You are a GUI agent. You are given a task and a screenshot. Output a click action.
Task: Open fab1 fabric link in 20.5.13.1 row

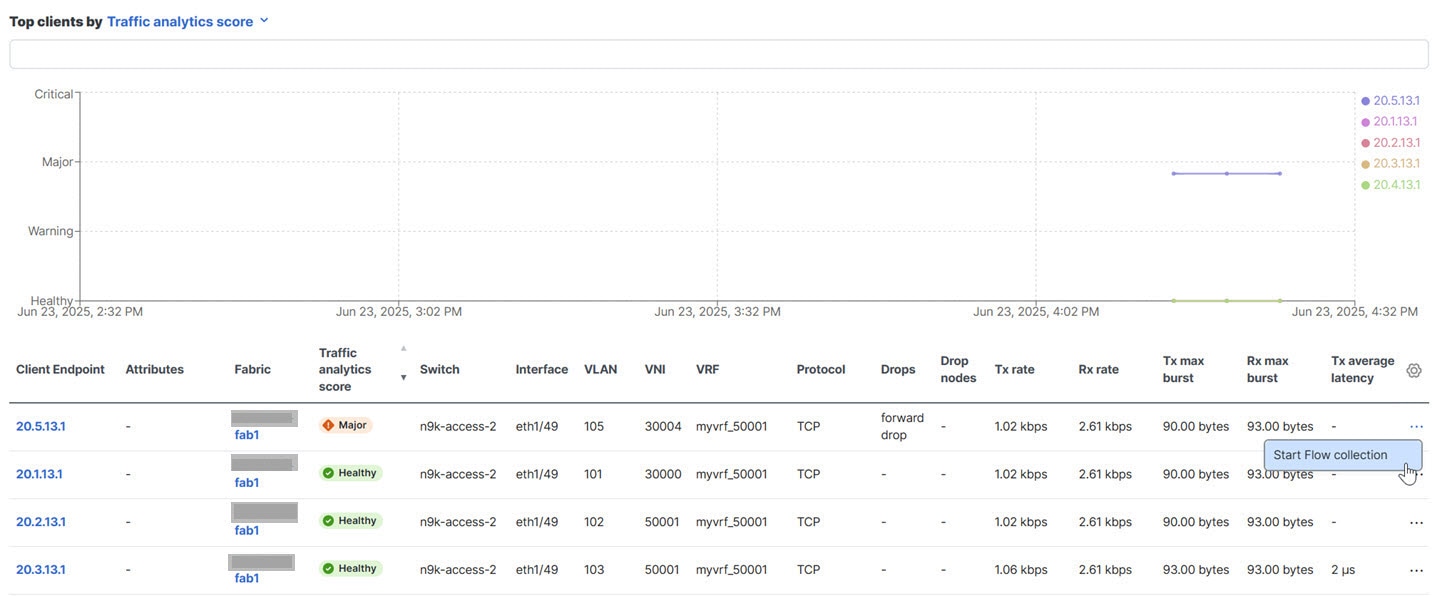point(247,435)
